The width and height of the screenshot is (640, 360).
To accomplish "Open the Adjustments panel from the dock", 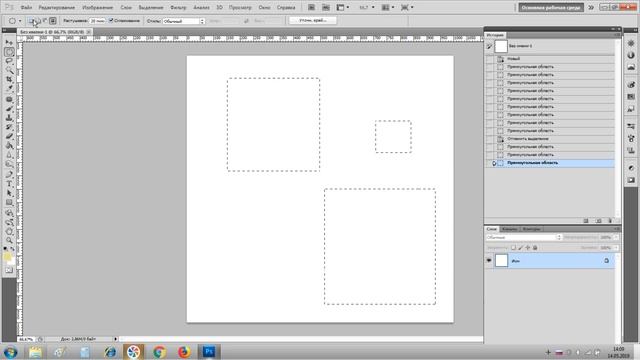I will tap(631, 168).
